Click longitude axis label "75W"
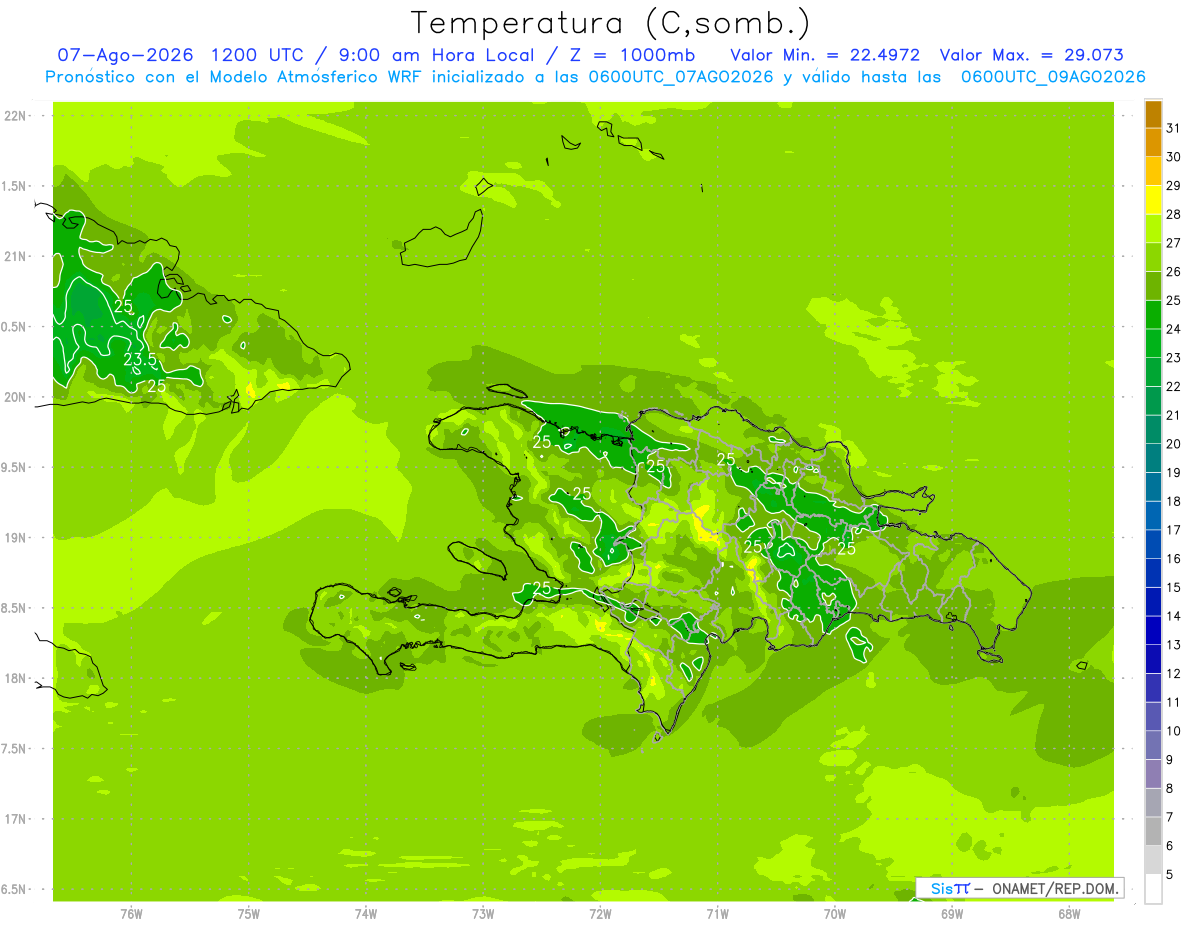The image size is (1200, 927). [249, 913]
